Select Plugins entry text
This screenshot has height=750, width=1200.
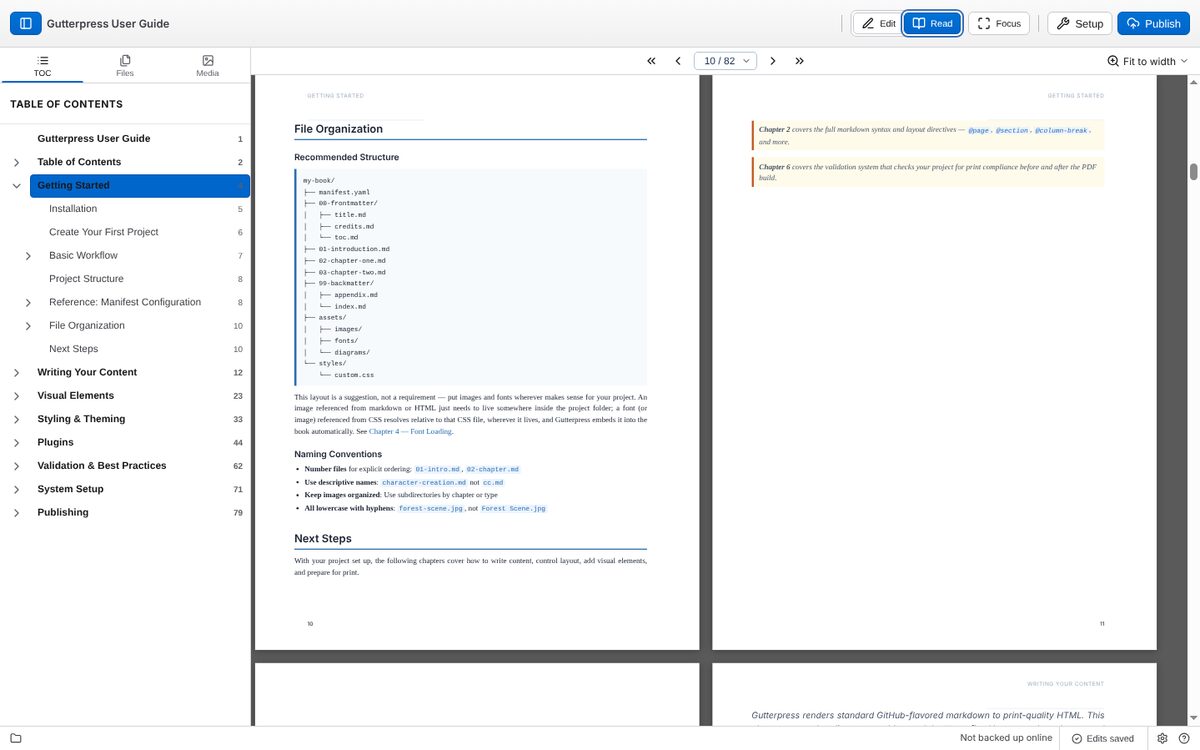click(55, 442)
